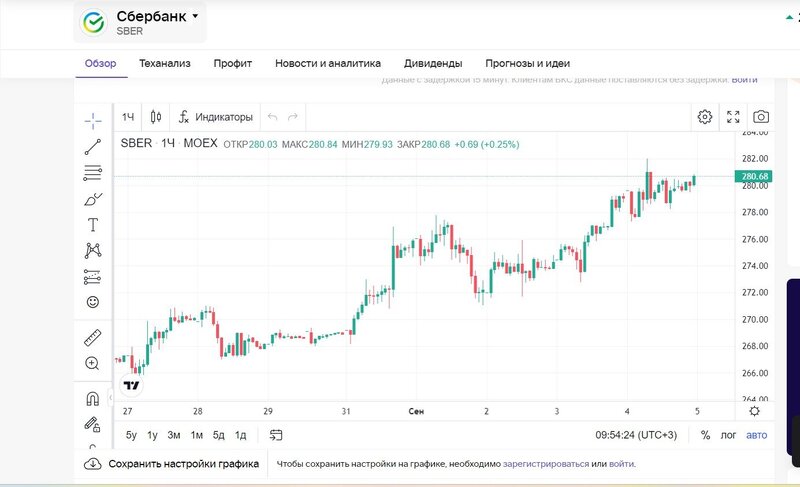Select the trend line drawing tool
Viewport: 800px width, 487px height.
tap(93, 147)
